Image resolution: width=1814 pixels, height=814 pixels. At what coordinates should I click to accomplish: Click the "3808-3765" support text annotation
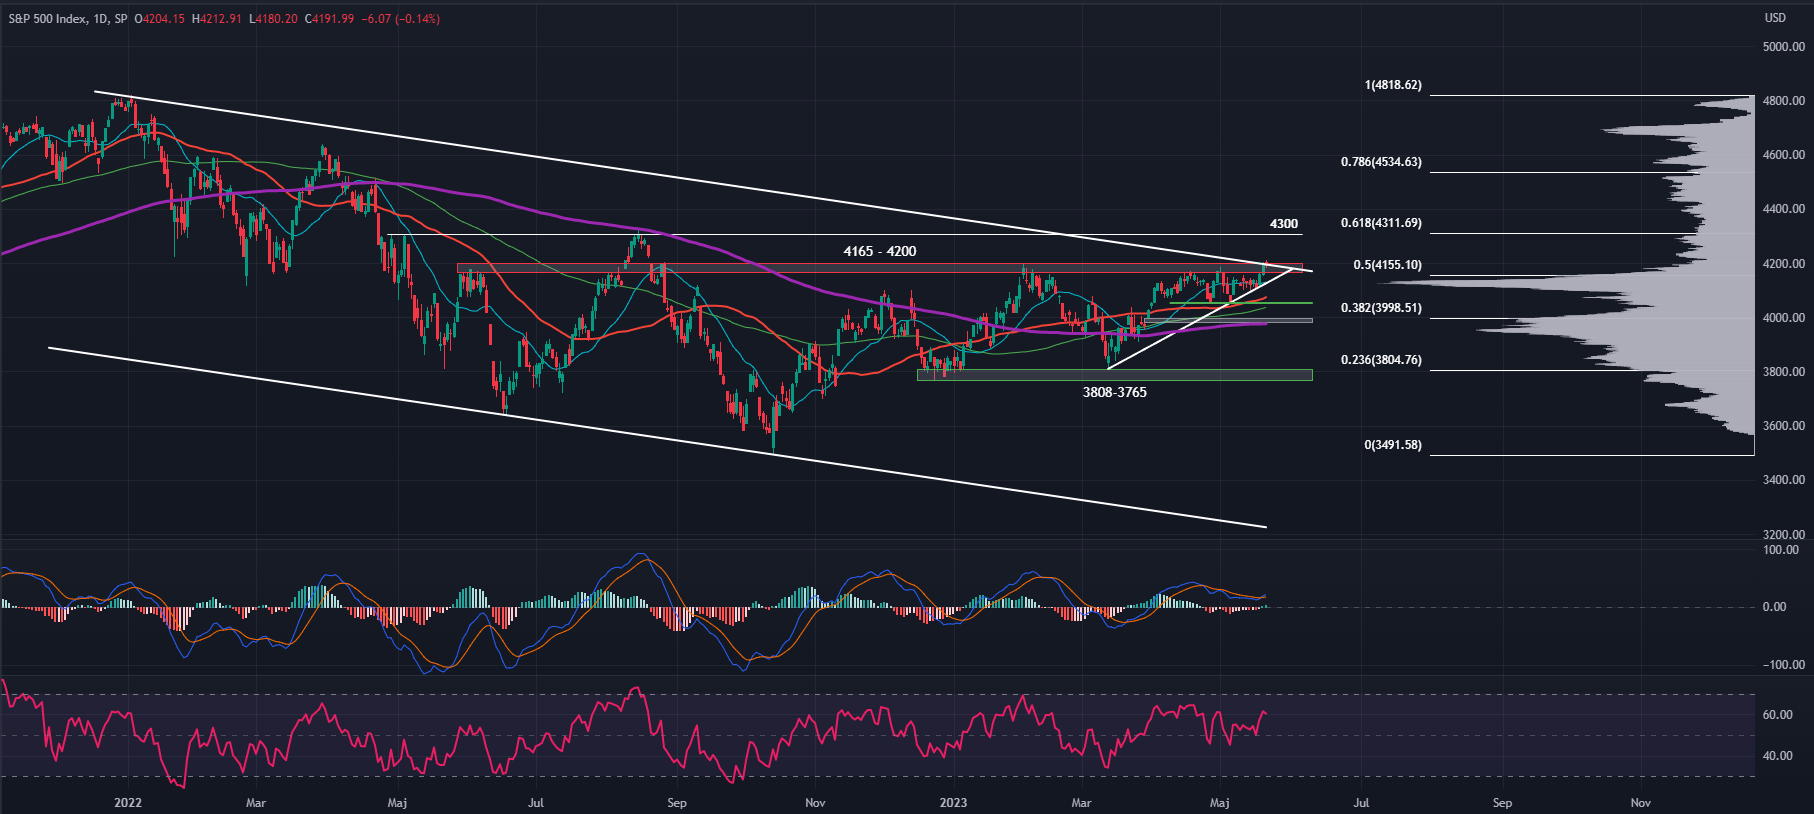tap(1114, 393)
